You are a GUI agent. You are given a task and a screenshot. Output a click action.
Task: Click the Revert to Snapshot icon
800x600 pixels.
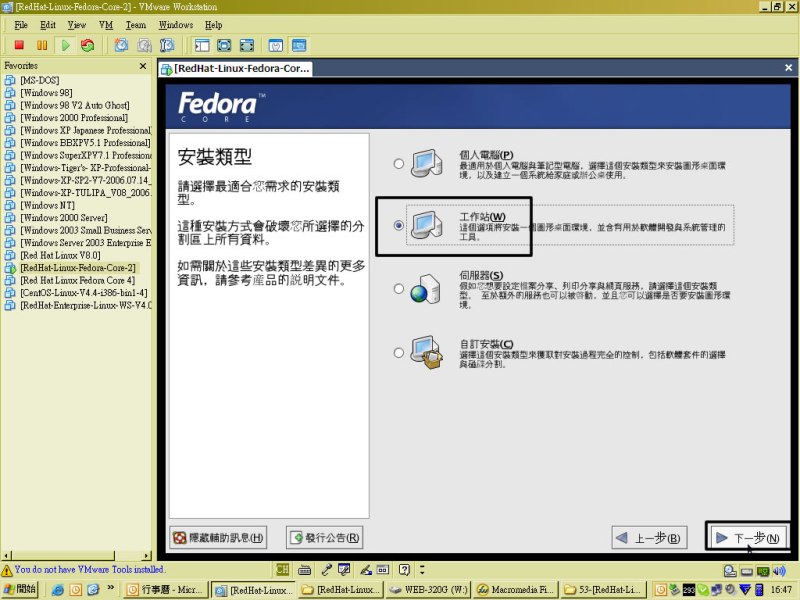[144, 45]
